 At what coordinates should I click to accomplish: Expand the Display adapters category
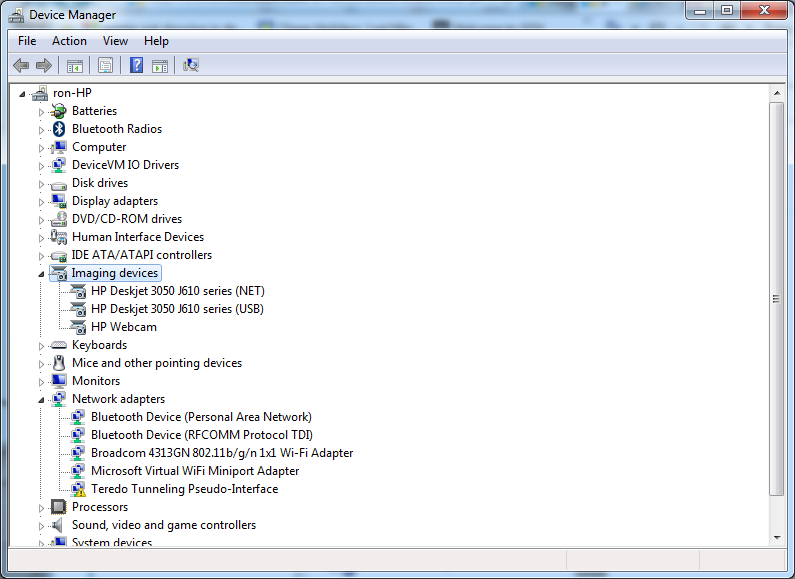point(42,202)
